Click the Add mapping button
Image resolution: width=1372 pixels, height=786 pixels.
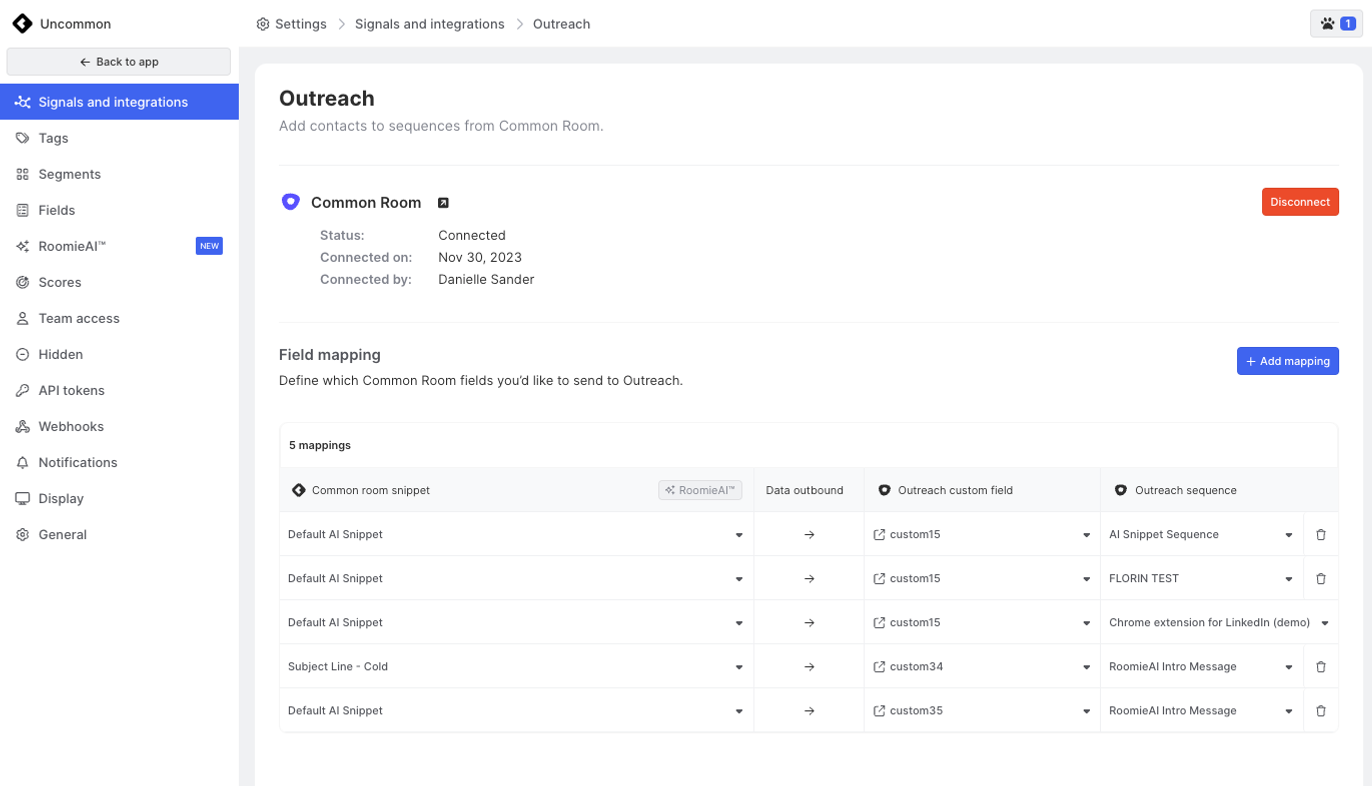coord(1287,361)
